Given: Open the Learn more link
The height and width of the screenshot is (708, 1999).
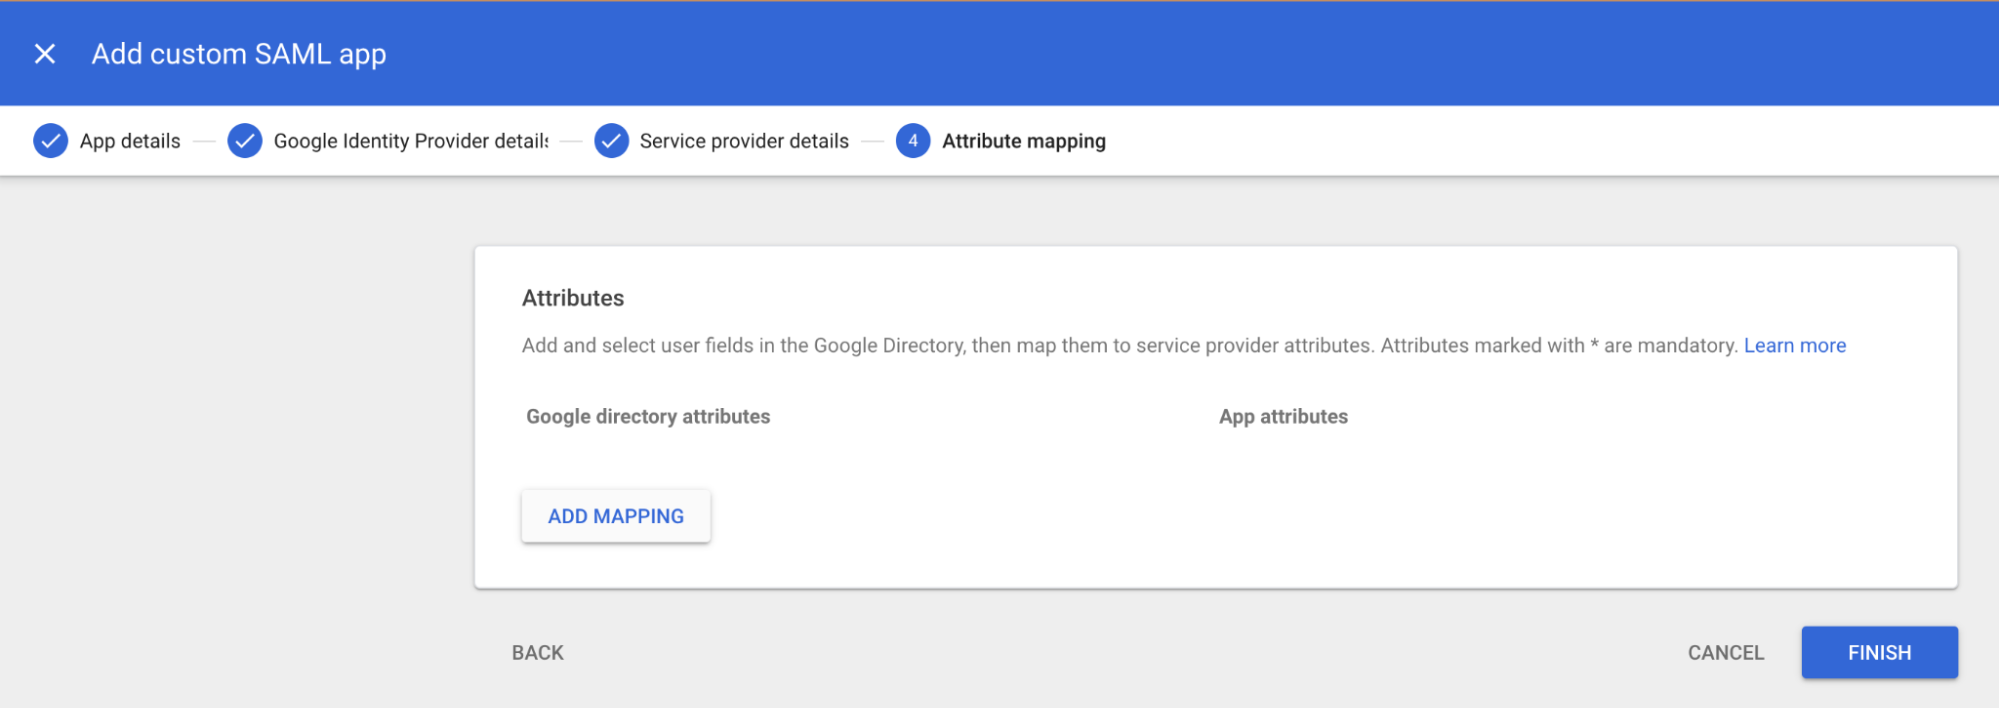Looking at the screenshot, I should click(1794, 345).
